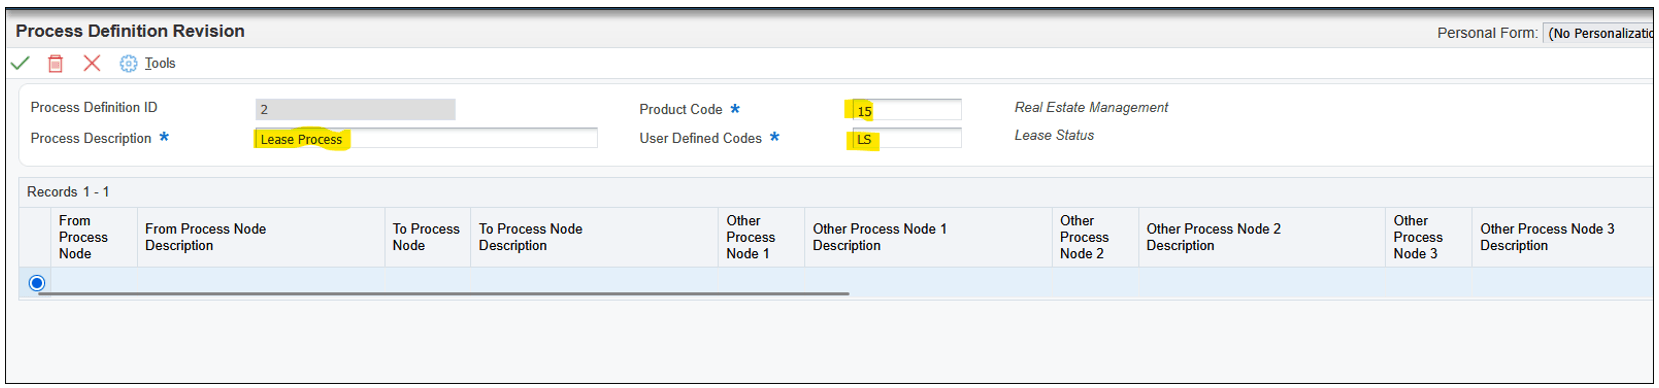Click the Personal Form label

(1487, 33)
